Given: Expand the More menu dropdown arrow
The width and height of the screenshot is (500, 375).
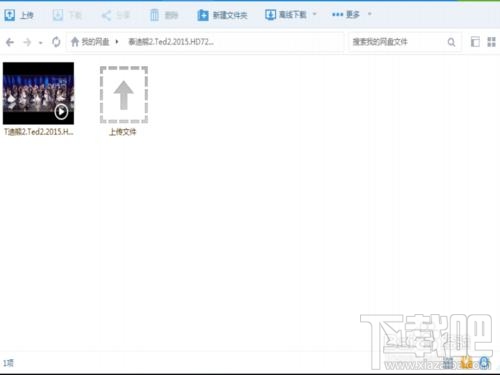Looking at the screenshot, I should click(369, 14).
